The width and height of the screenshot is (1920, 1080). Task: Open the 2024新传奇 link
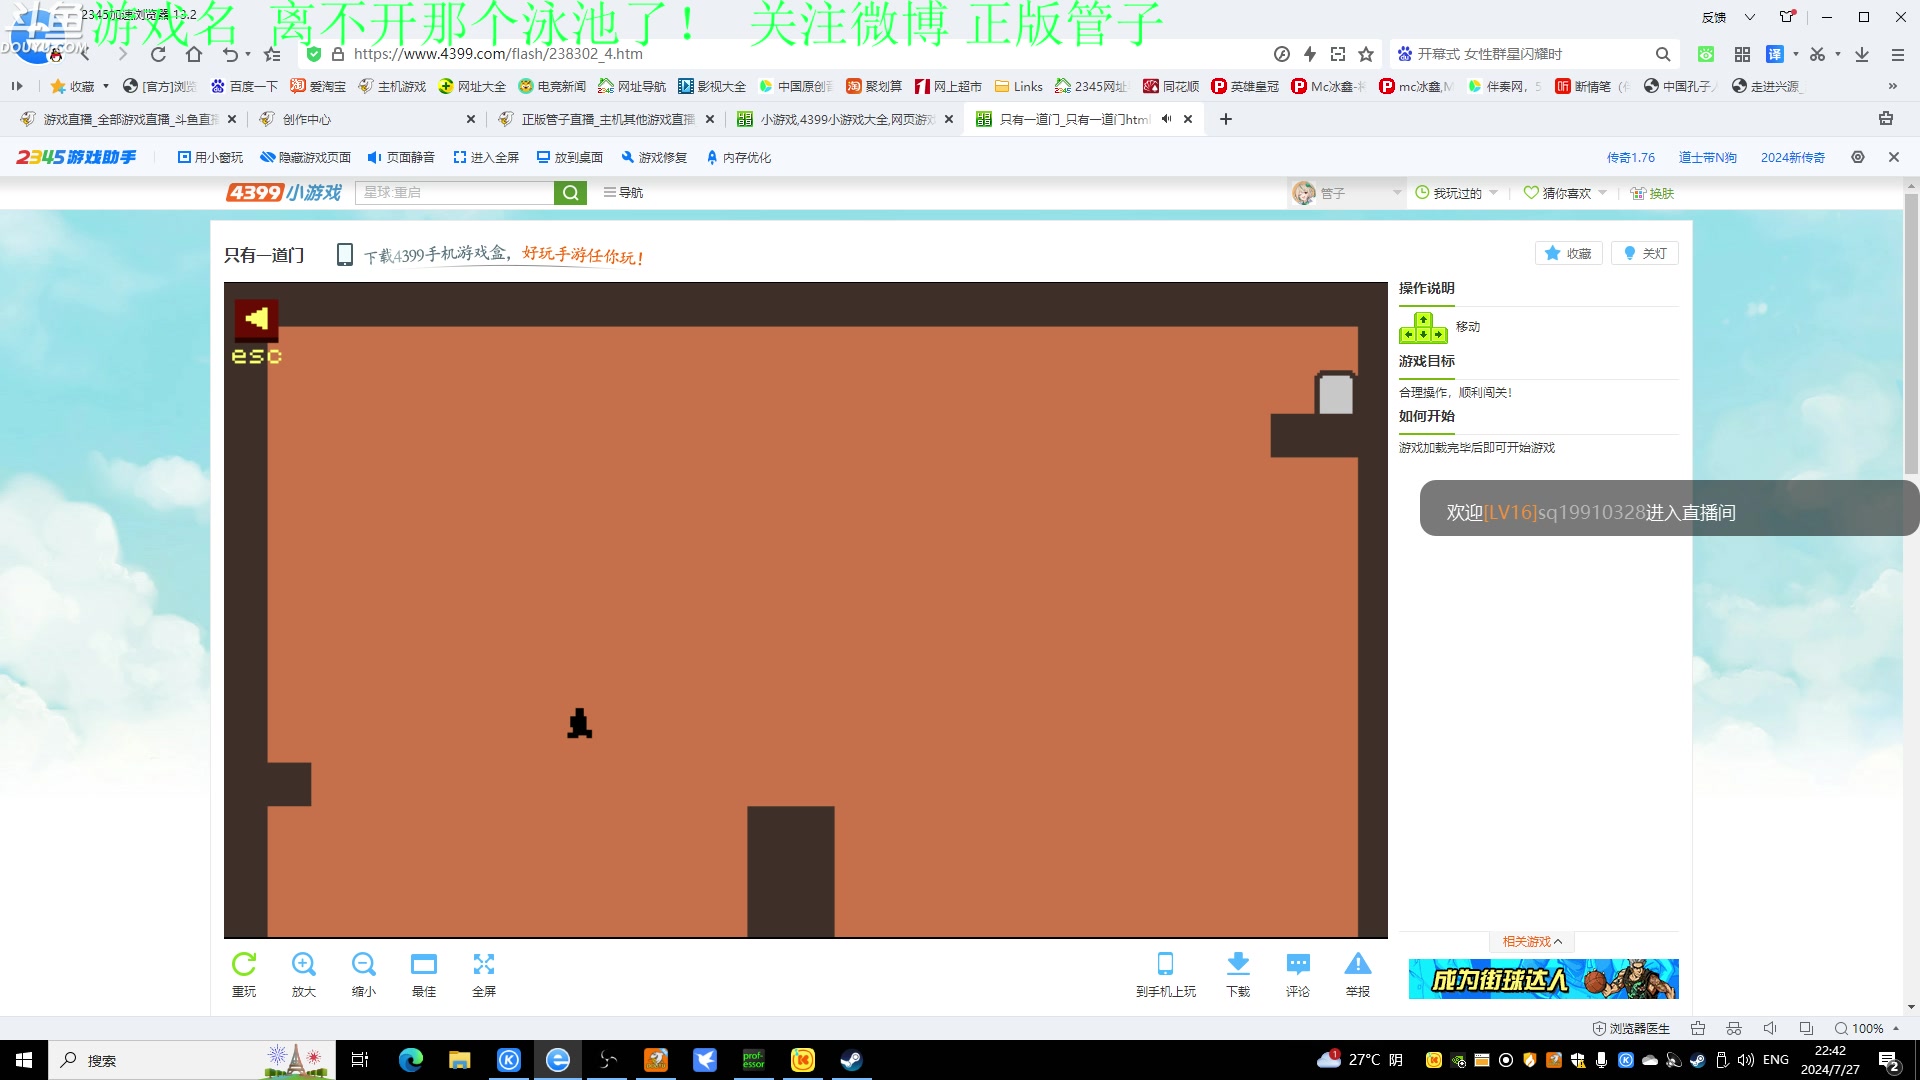click(1793, 157)
